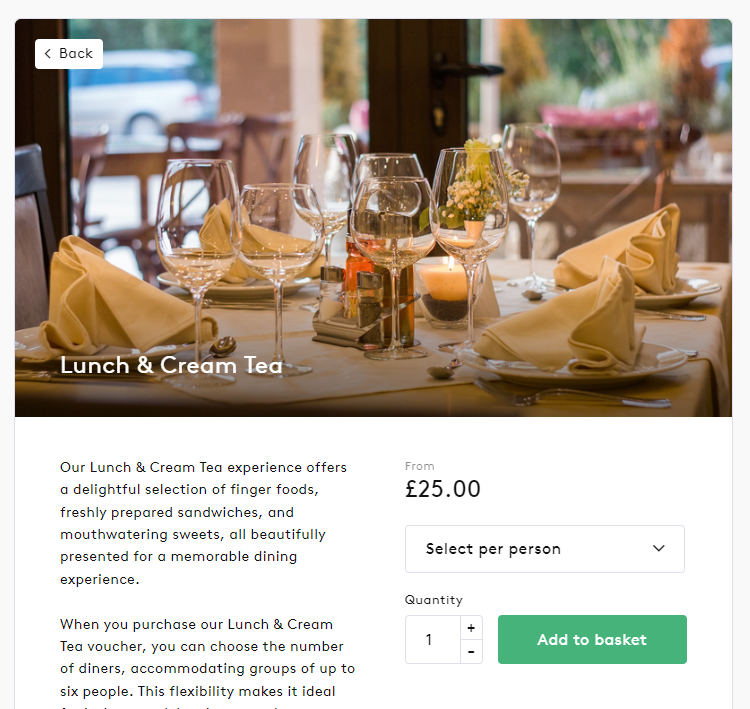Click the paragraph starting 'Our Lunch & Cream Tea'
750x709 pixels.
click(203, 523)
